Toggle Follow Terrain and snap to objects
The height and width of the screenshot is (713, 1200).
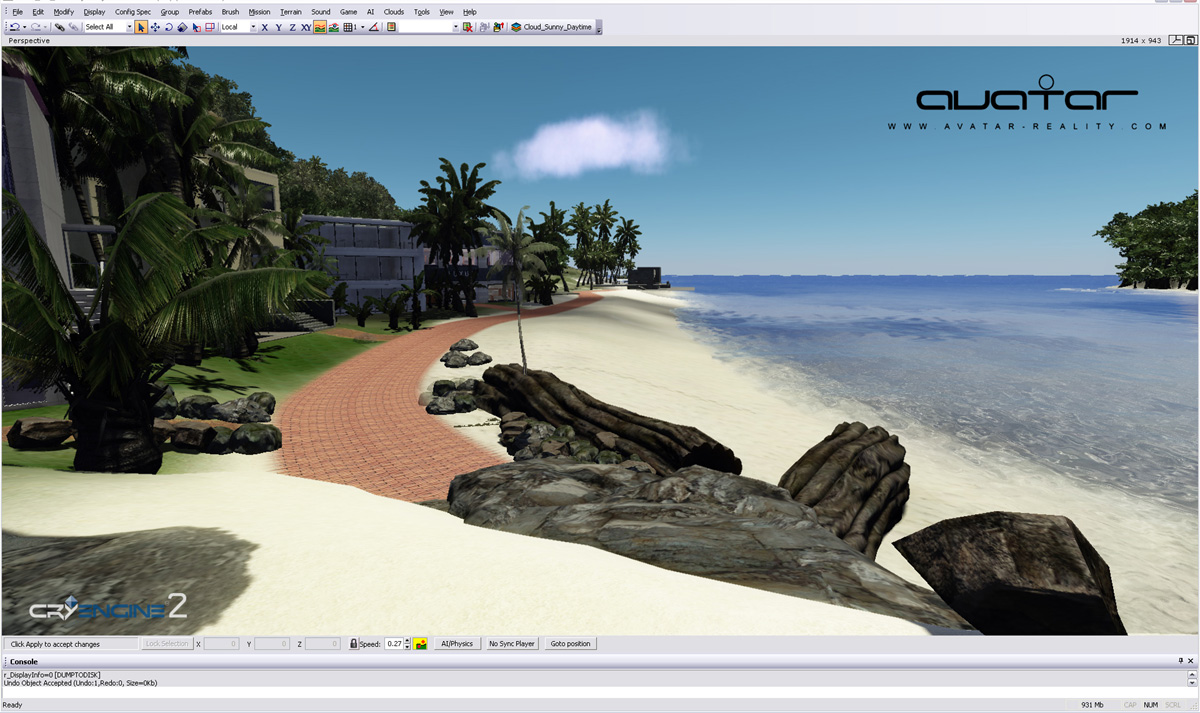coord(333,27)
